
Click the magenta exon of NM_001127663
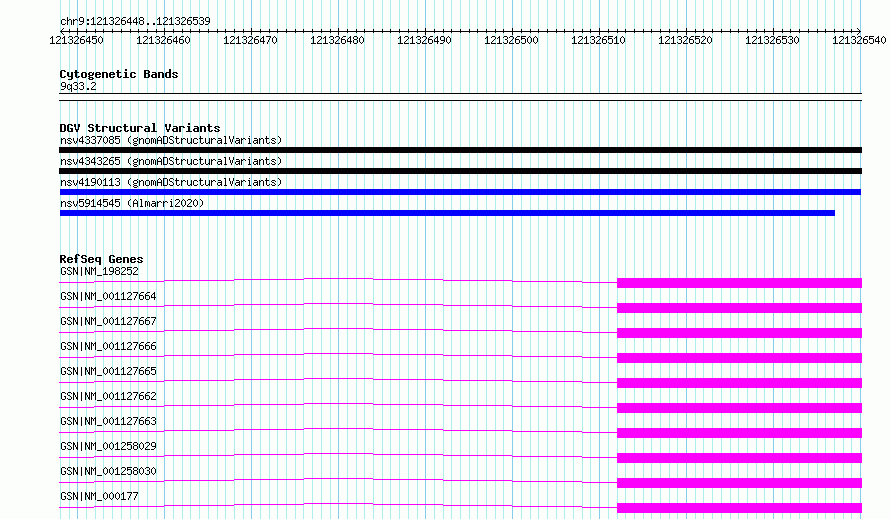click(740, 433)
